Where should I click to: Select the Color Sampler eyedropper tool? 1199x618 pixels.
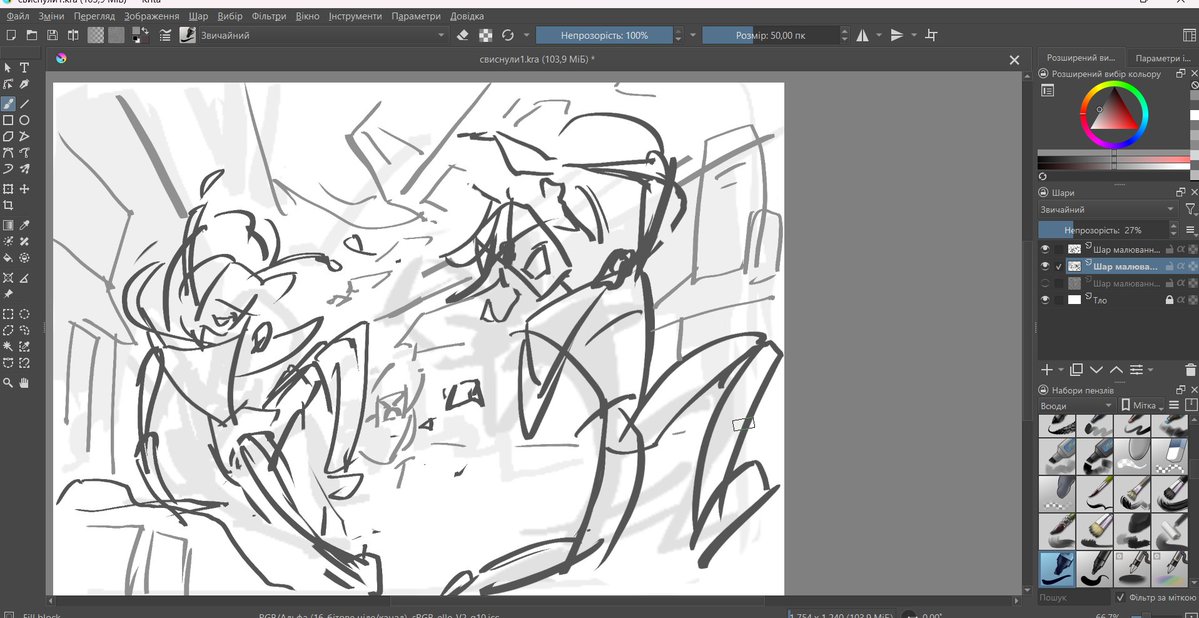(24, 225)
